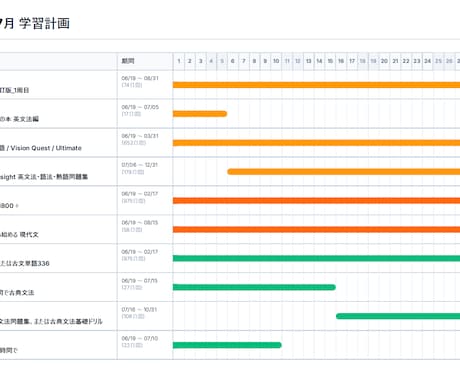The width and height of the screenshot is (460, 380).
Task: Open the 現代文 row label
Action: coord(19,235)
